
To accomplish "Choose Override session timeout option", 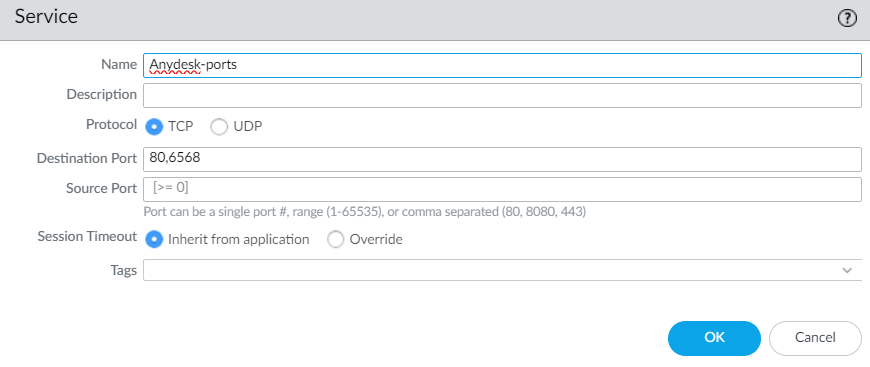I will (336, 240).
